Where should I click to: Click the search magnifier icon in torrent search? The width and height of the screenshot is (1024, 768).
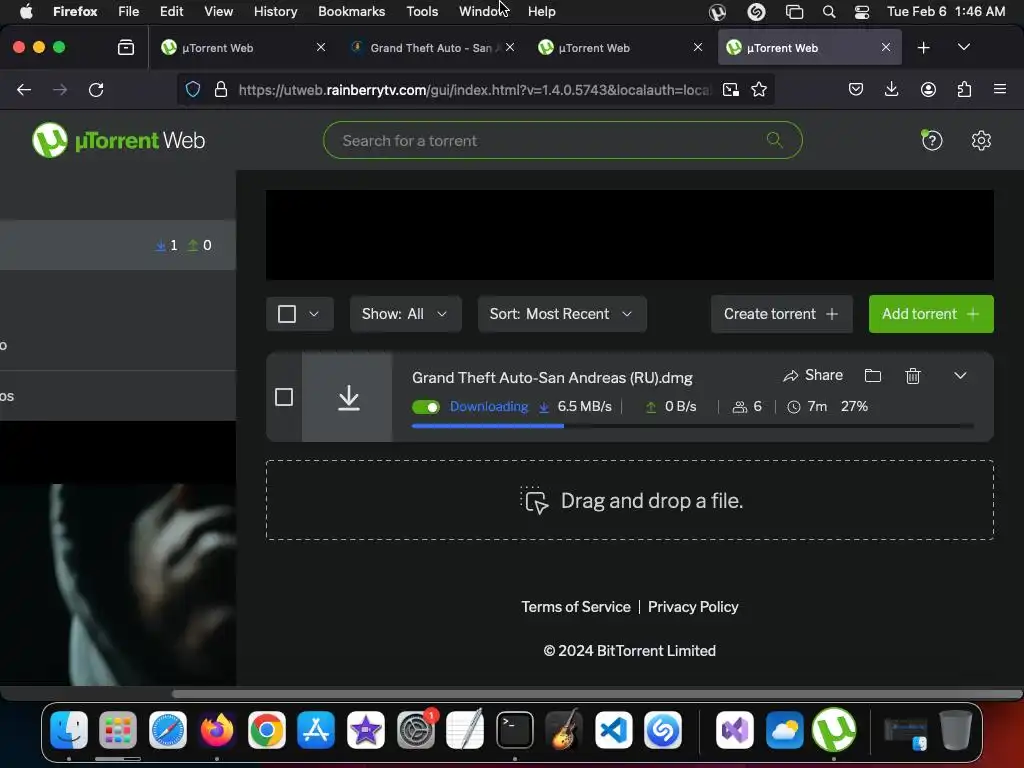pos(775,139)
